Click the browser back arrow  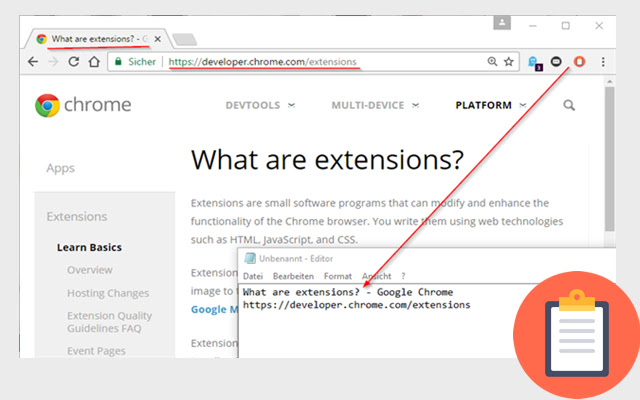point(33,61)
